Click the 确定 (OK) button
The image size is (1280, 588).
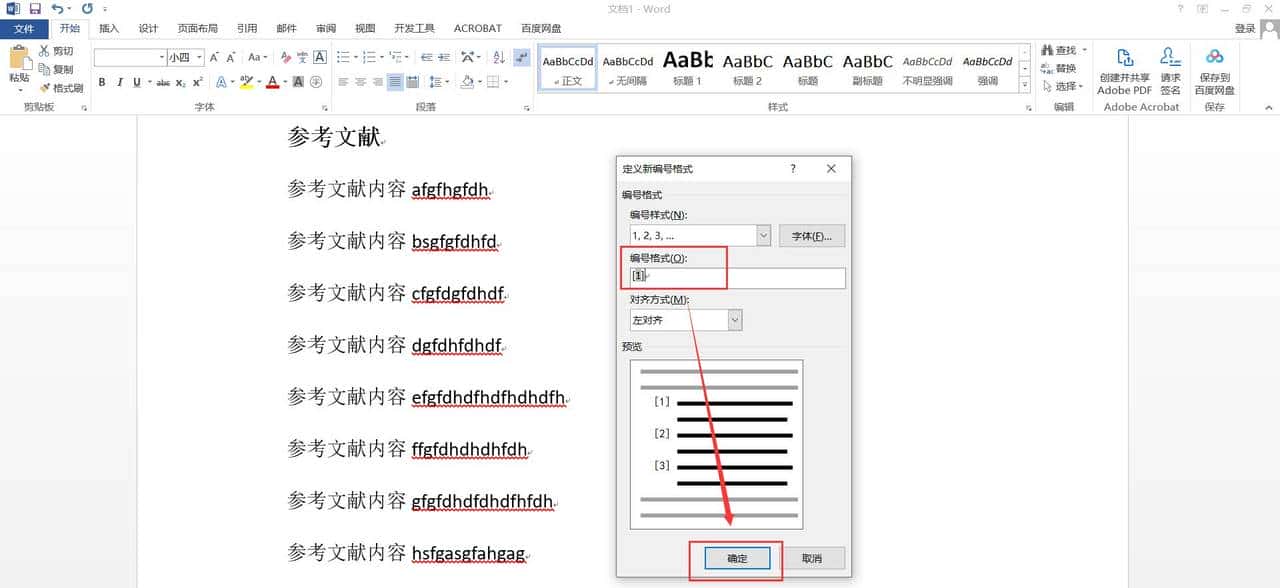[737, 558]
